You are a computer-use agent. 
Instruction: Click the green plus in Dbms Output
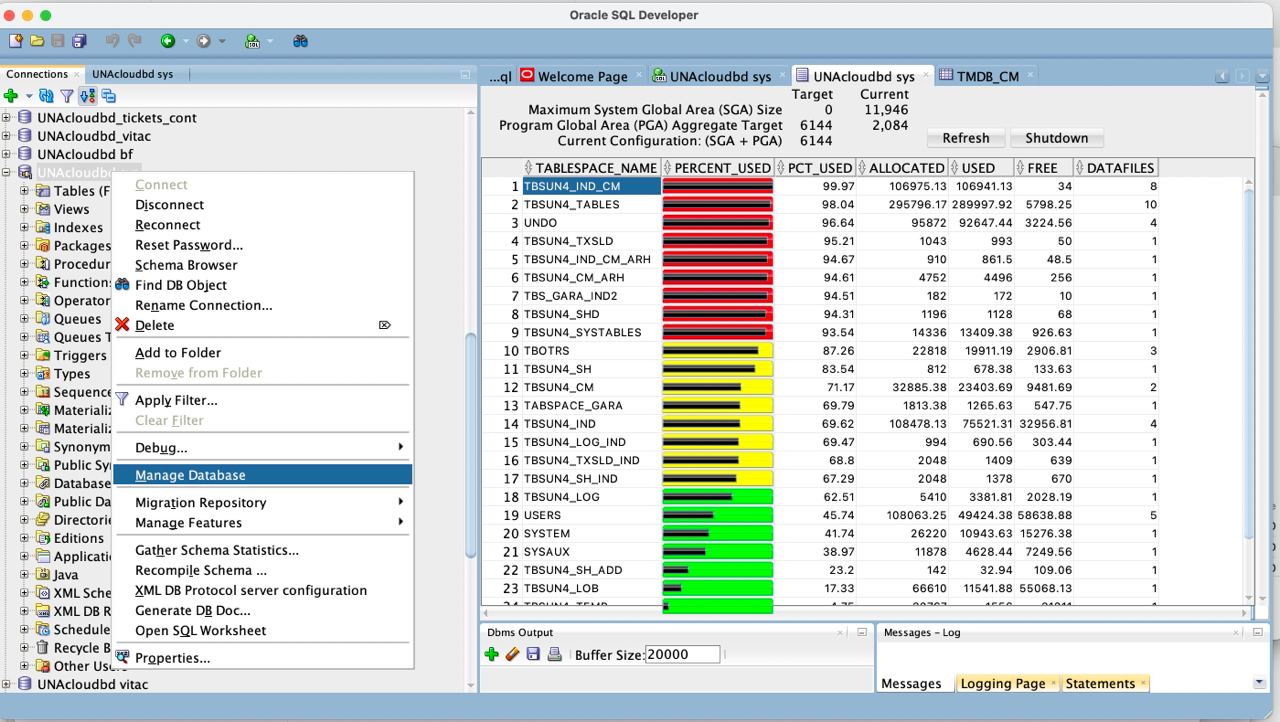(x=492, y=654)
